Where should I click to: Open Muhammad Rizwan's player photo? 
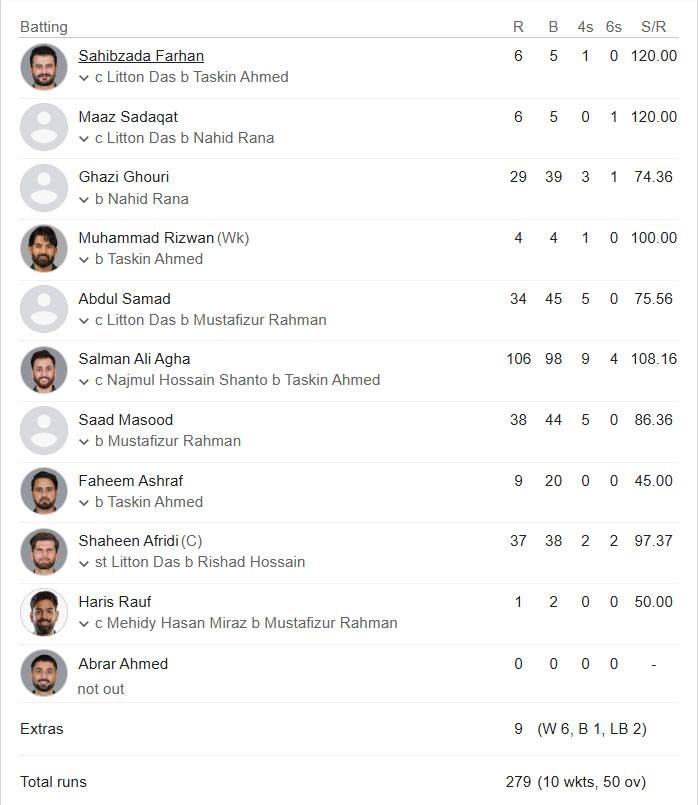pos(44,248)
